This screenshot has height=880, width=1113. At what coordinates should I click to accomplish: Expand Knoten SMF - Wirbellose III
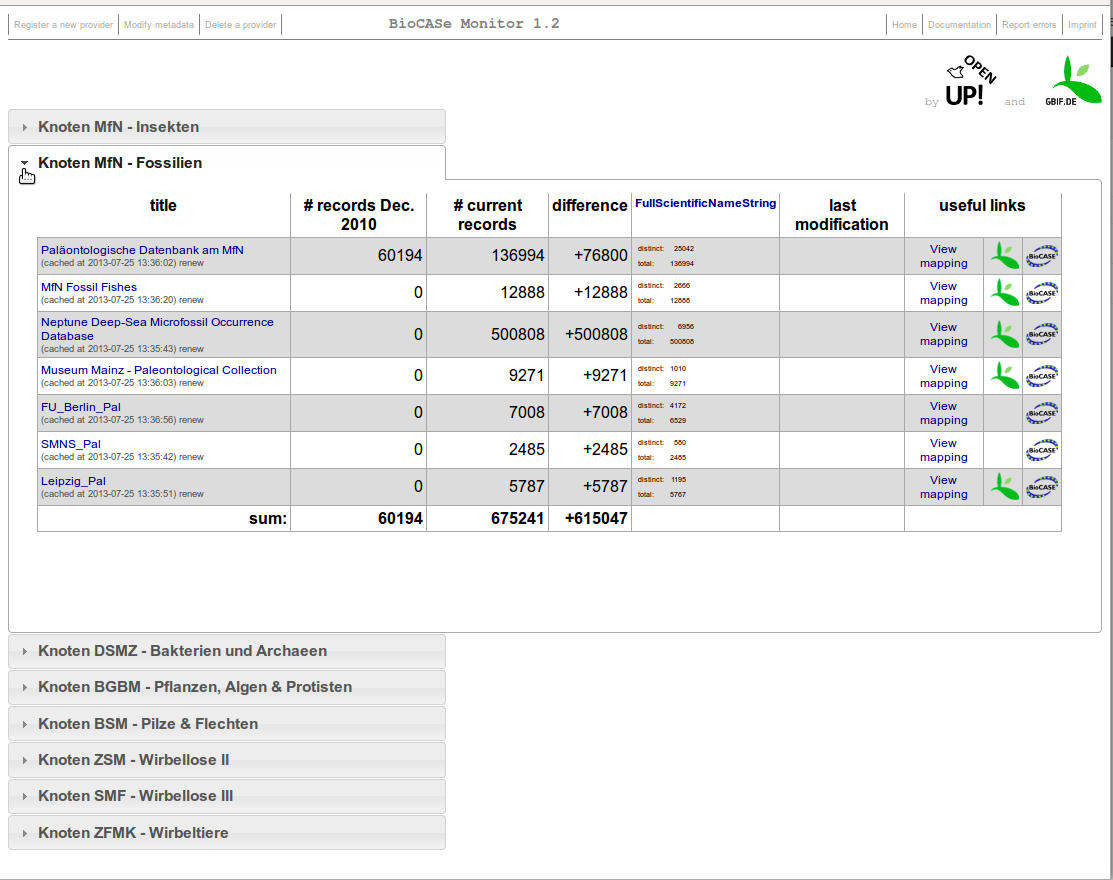226,796
